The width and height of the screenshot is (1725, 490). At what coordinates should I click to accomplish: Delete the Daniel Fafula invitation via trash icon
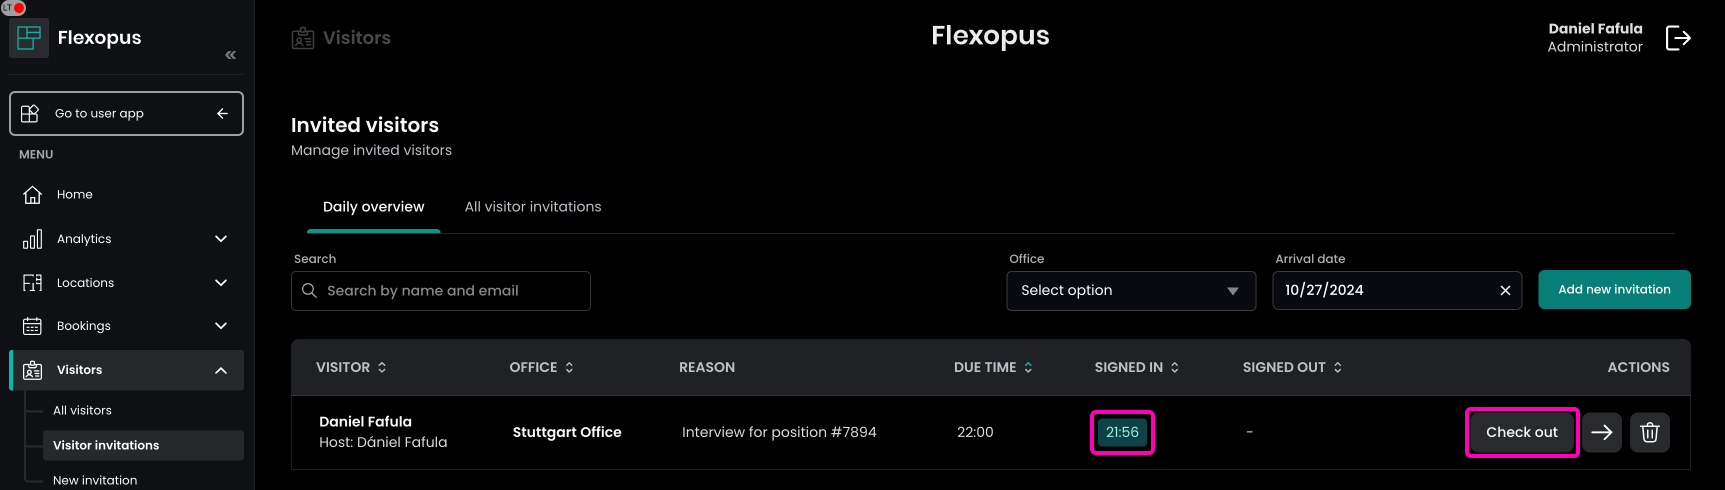click(x=1649, y=432)
